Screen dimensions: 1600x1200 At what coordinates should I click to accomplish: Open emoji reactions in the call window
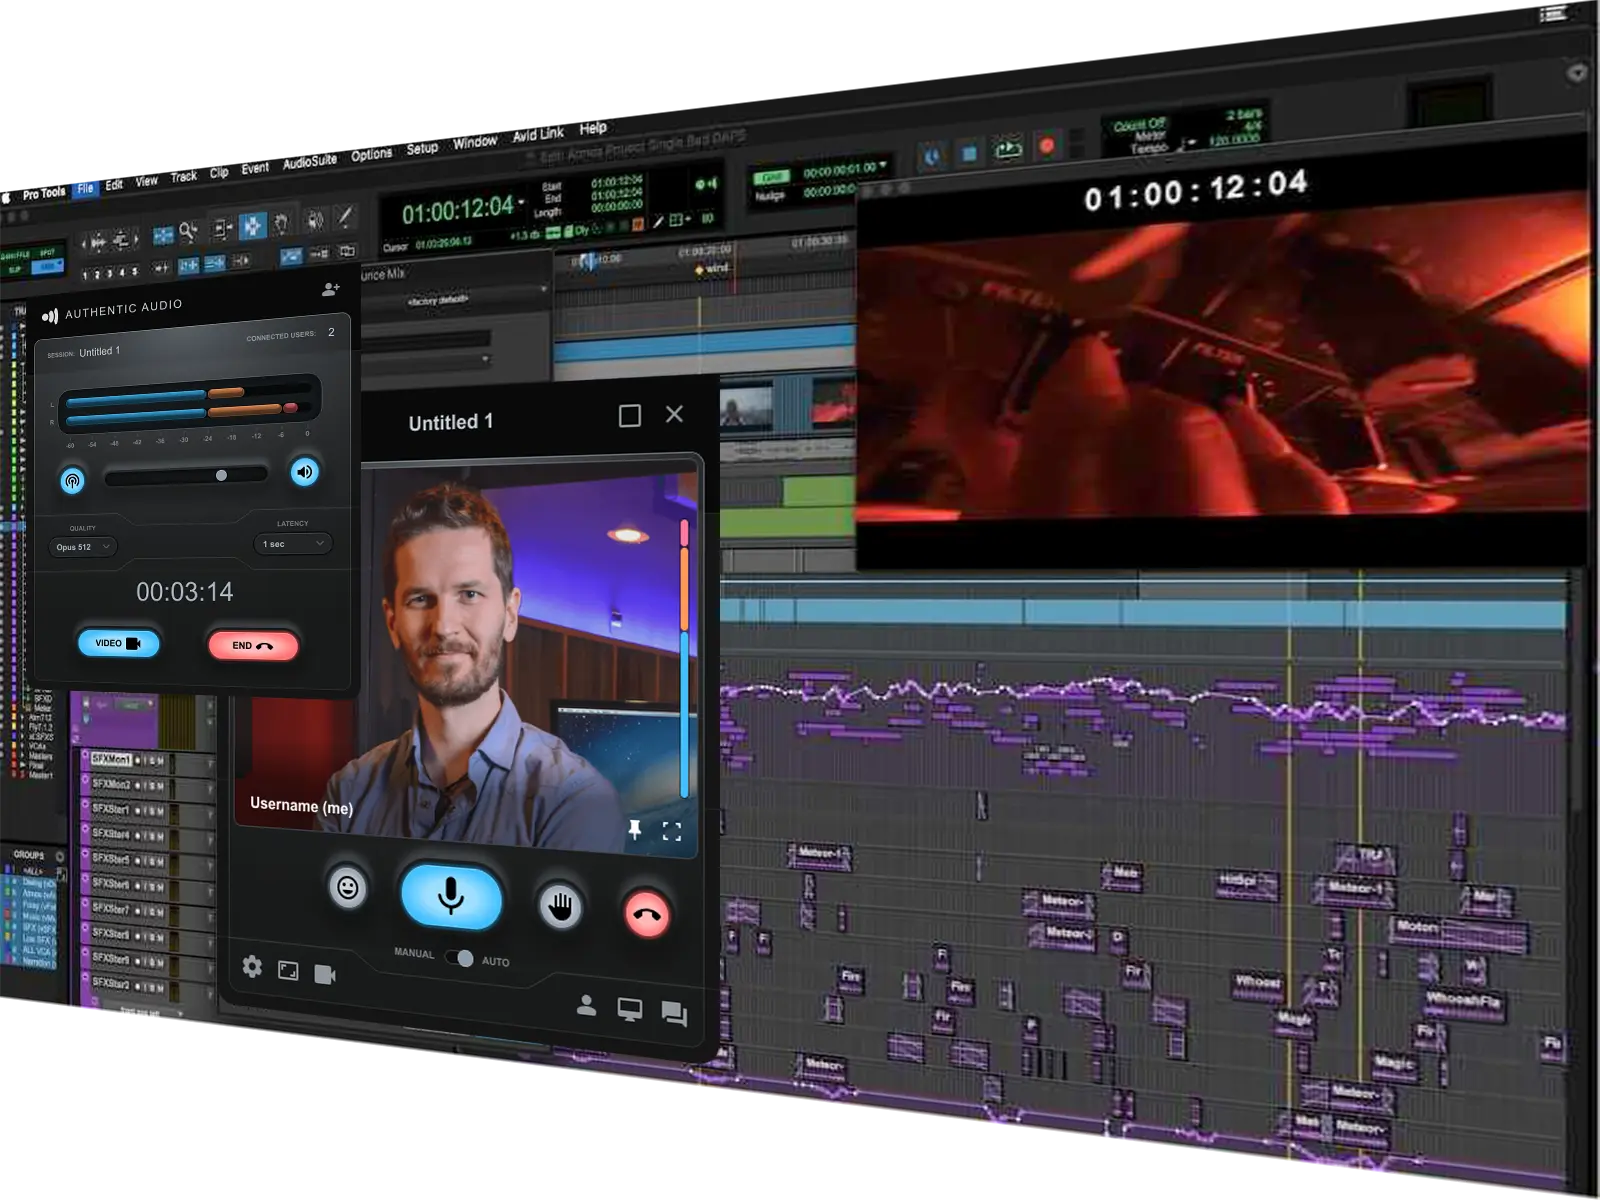point(349,888)
